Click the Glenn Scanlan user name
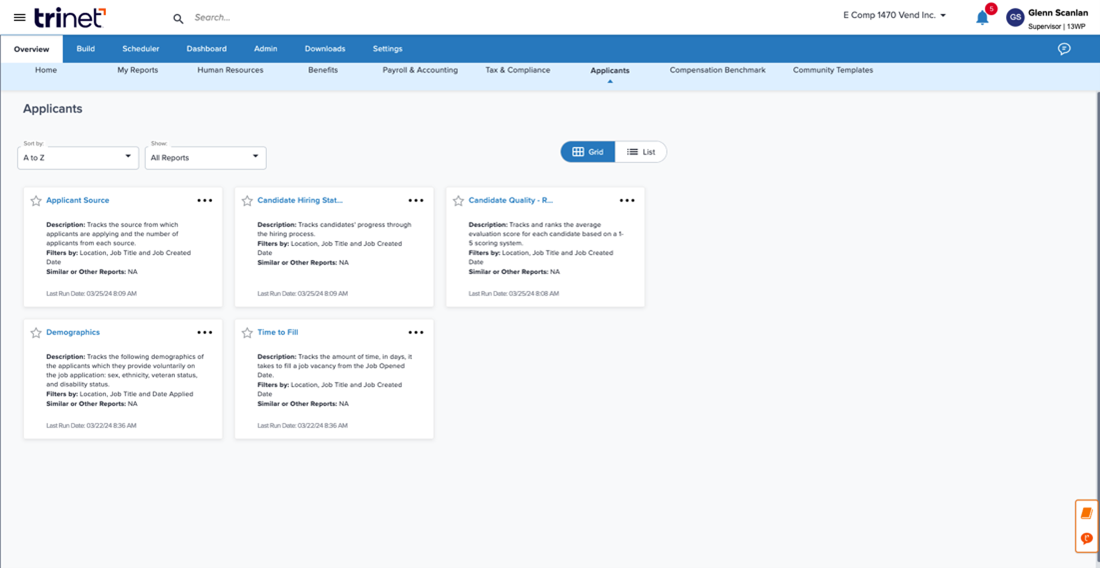The height and width of the screenshot is (568, 1100). tap(1058, 13)
